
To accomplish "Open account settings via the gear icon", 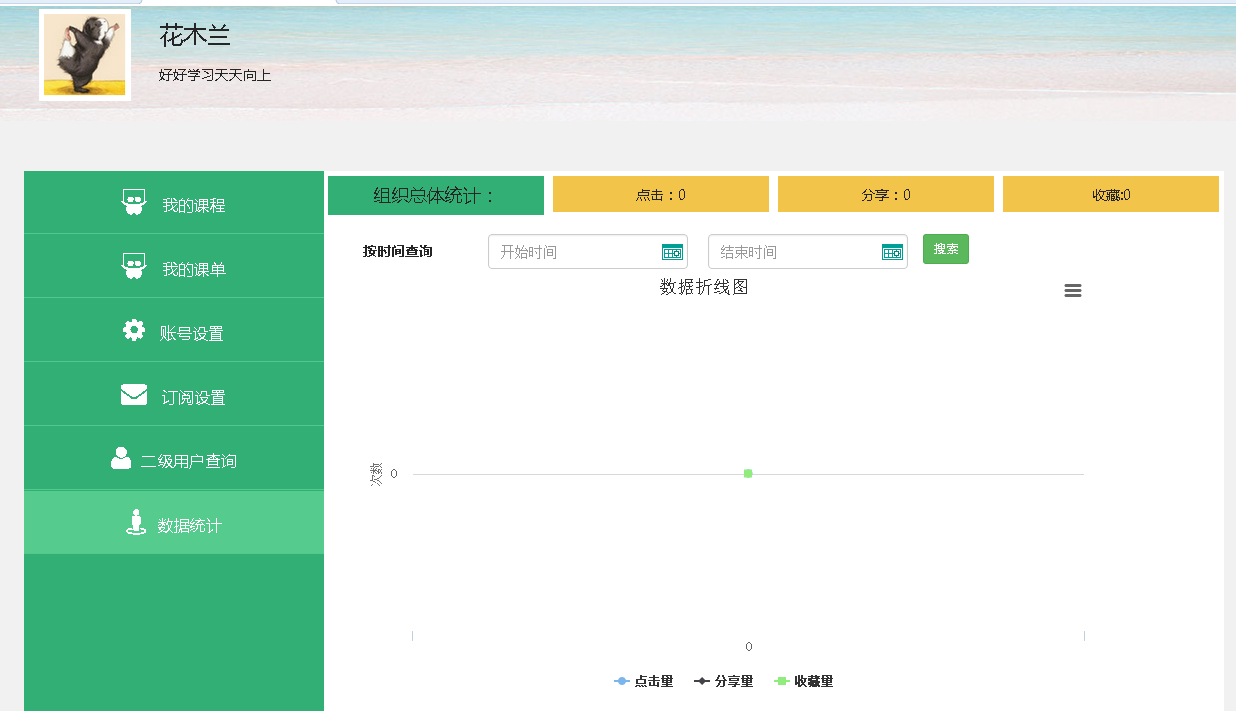I will [x=135, y=329].
